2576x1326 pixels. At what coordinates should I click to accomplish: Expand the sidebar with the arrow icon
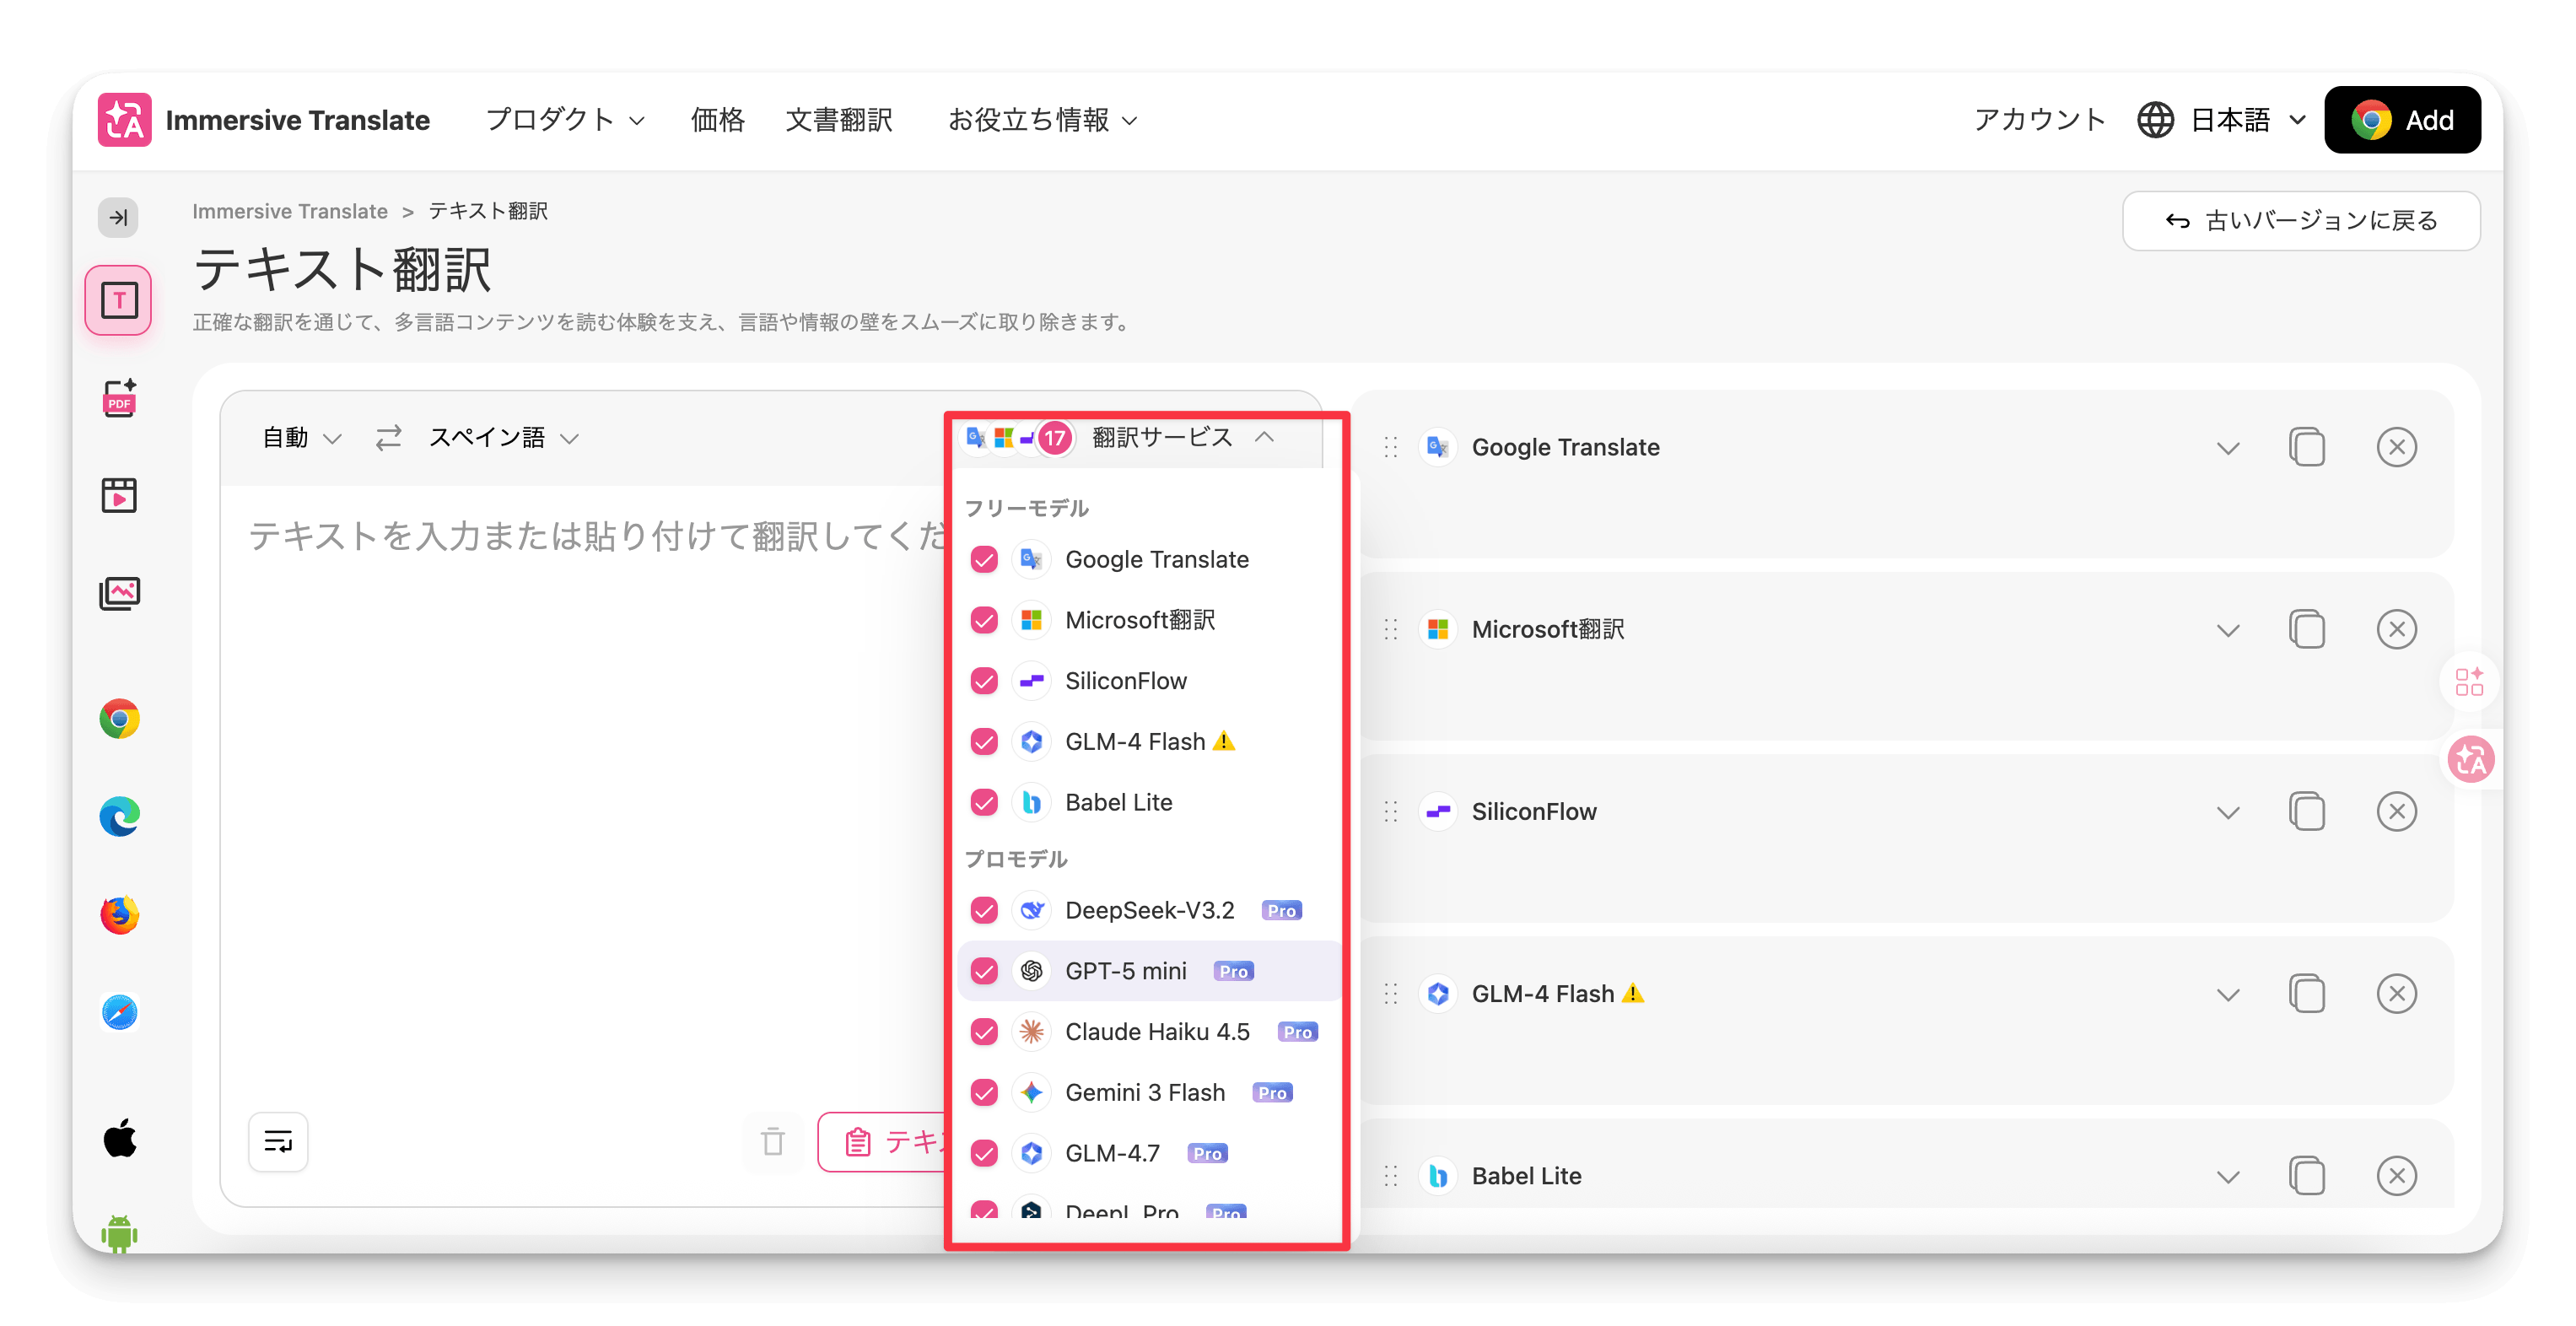(x=118, y=217)
